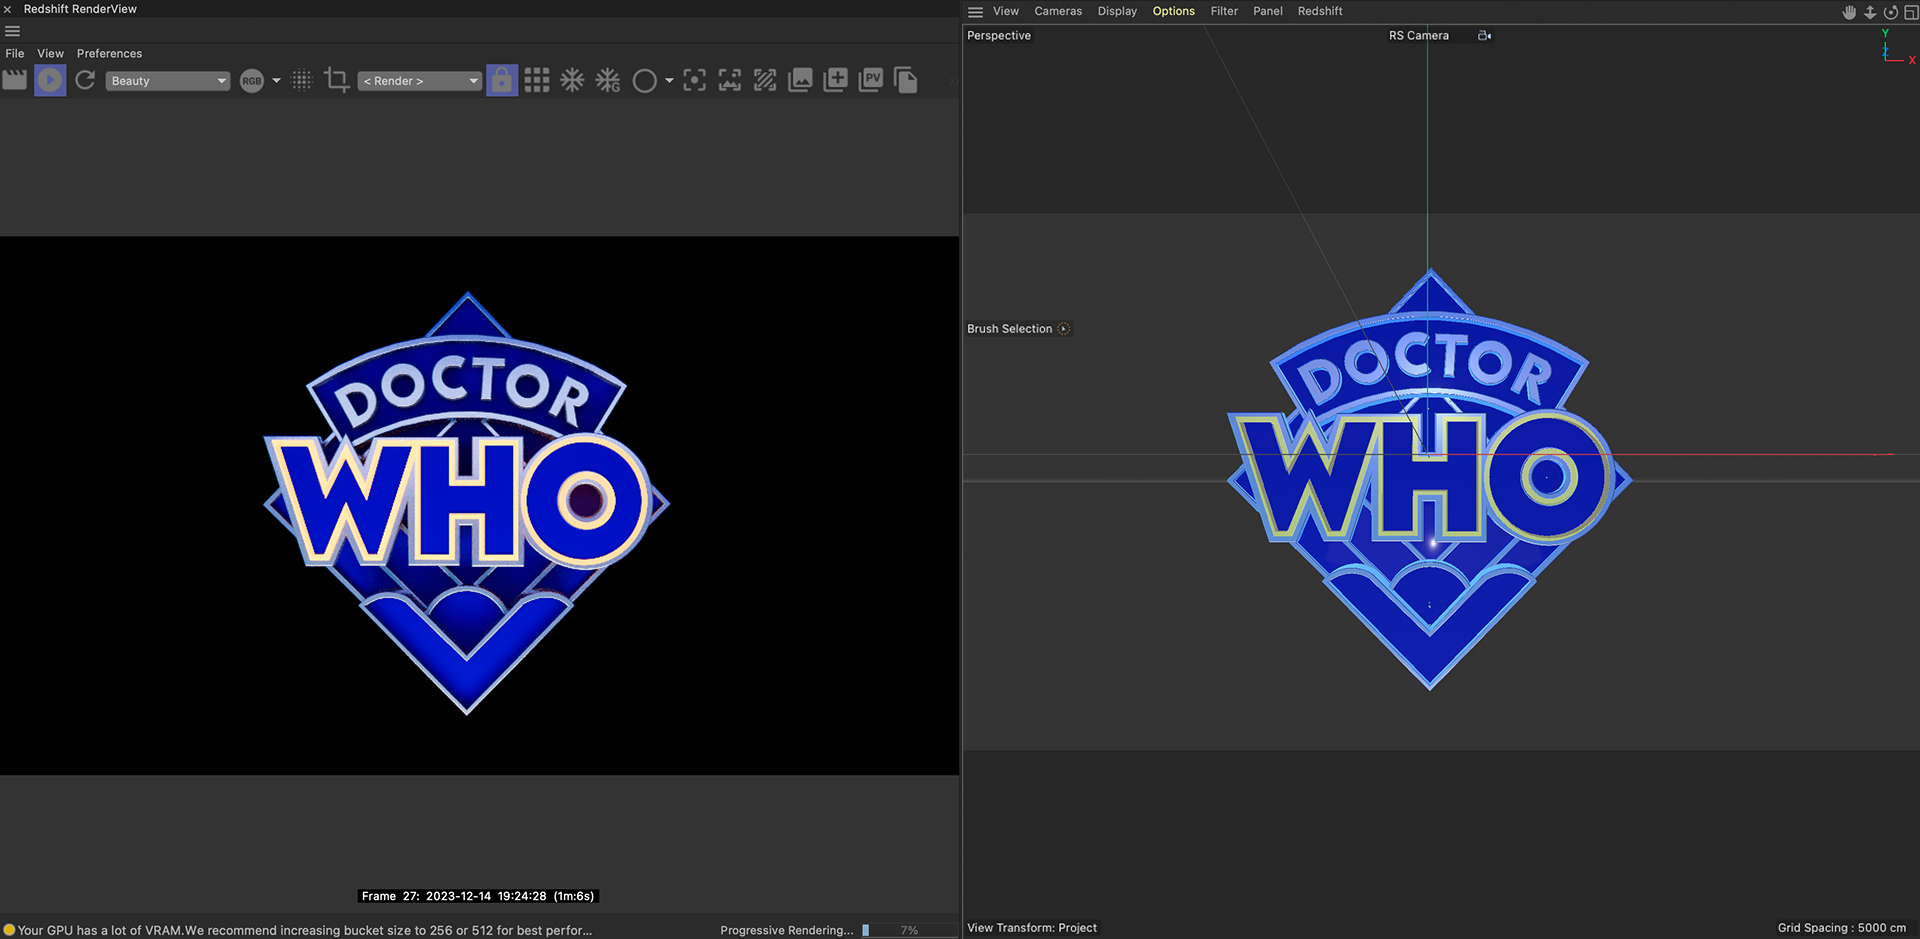Expand the circle icon dropdown arrow

pos(669,81)
